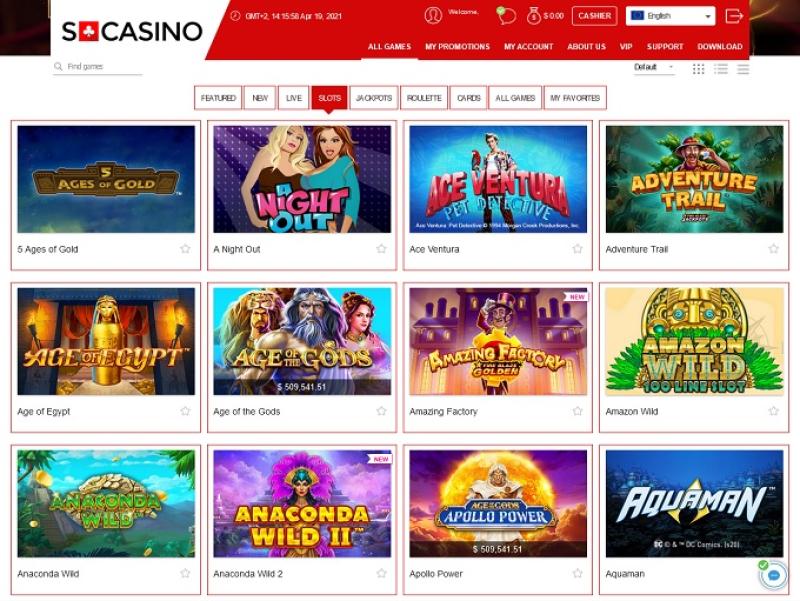Click the money bag balance icon

(x=533, y=15)
